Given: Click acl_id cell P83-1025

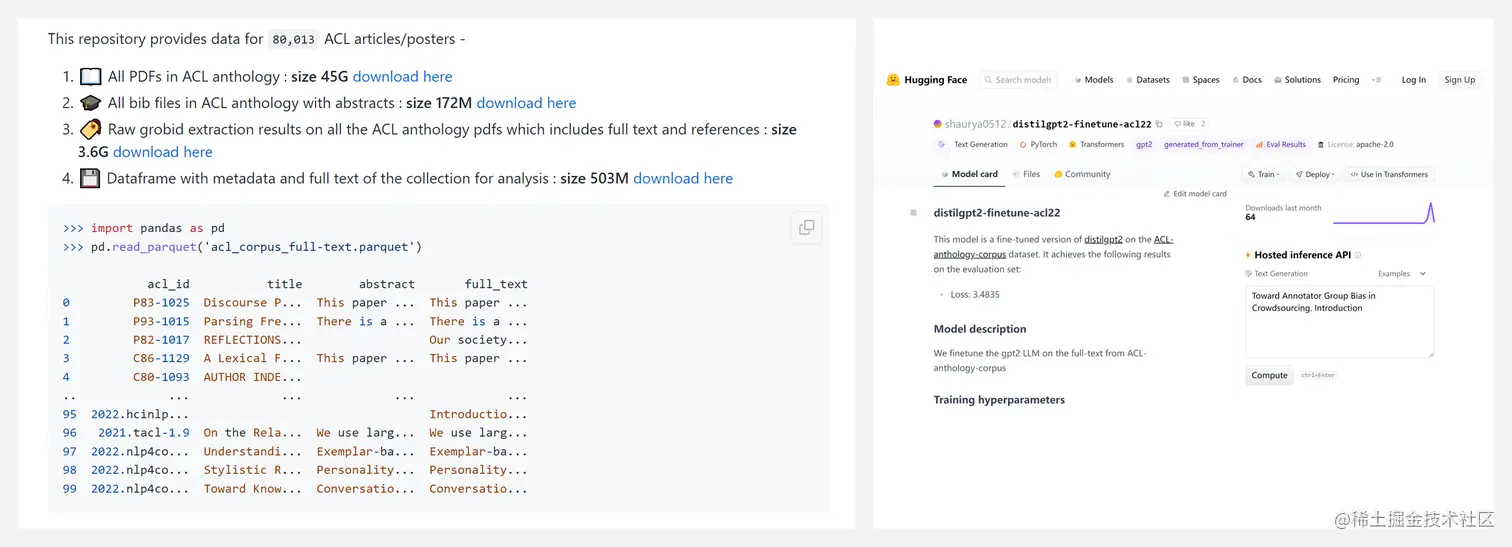Looking at the screenshot, I should pyautogui.click(x=161, y=302).
